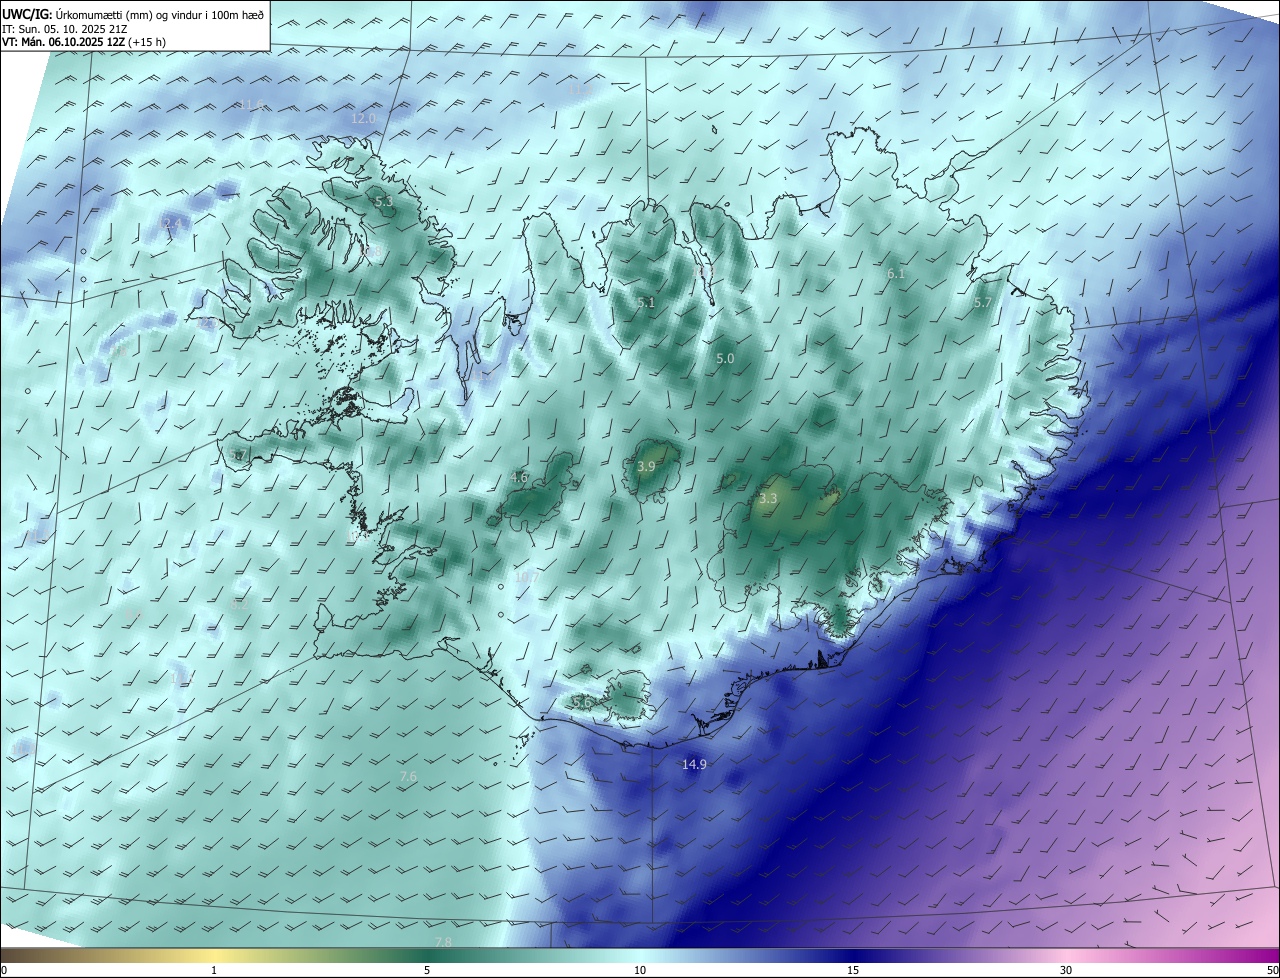Image resolution: width=1280 pixels, height=978 pixels.
Task: Click the color scale tick label 1
Action: point(214,970)
